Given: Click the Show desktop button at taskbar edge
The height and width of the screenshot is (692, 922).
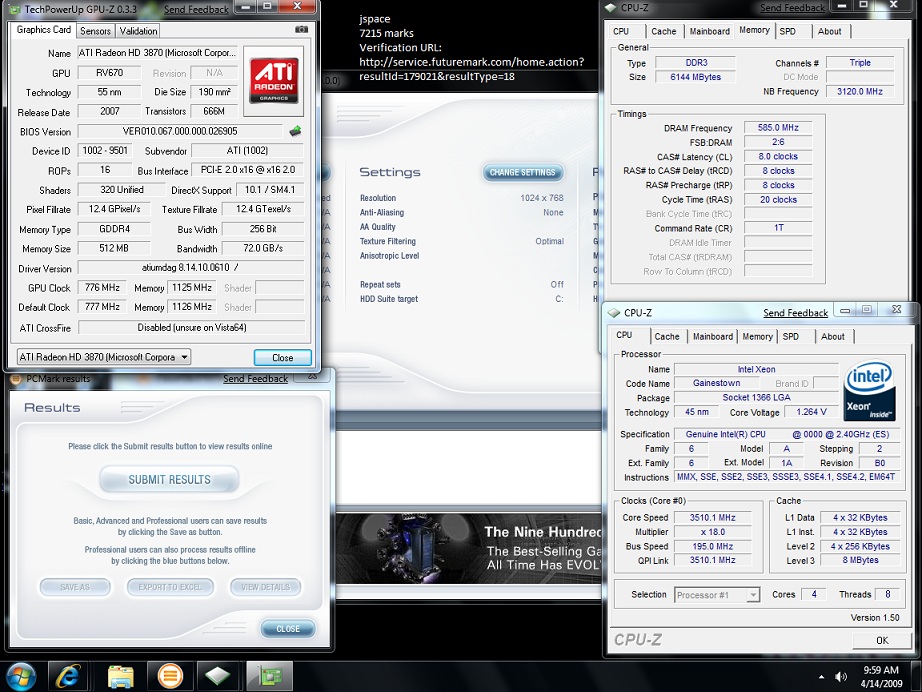Looking at the screenshot, I should tap(917, 677).
